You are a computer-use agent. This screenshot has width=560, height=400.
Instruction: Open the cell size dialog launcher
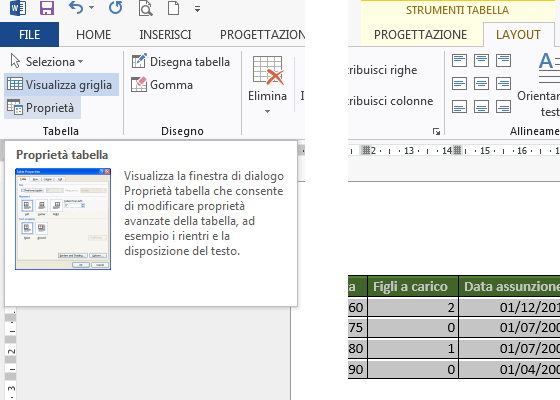coord(436,131)
